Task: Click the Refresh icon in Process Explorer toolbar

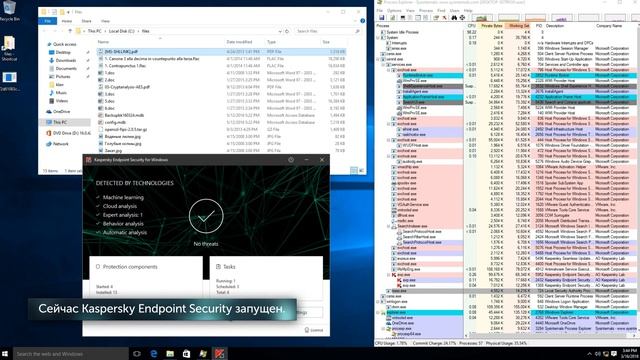Action: (393, 18)
